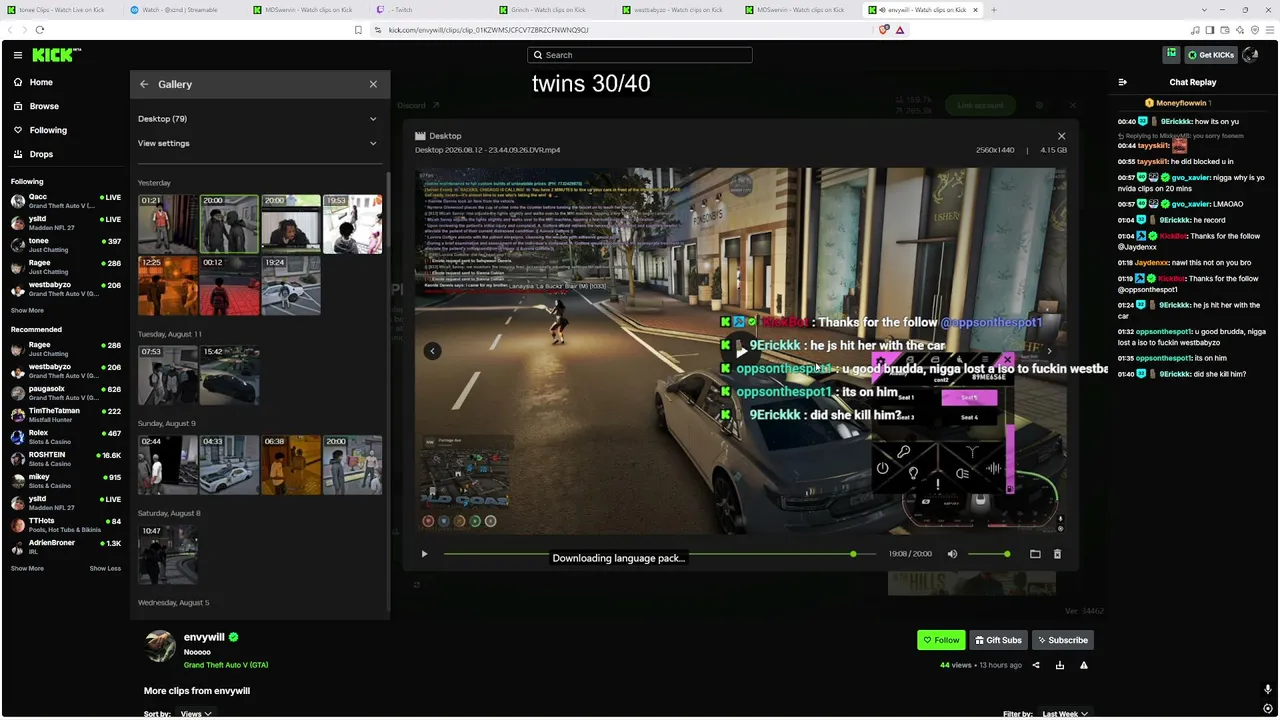Expand the Desktop (79) section
The width and height of the screenshot is (1280, 720).
point(258,119)
